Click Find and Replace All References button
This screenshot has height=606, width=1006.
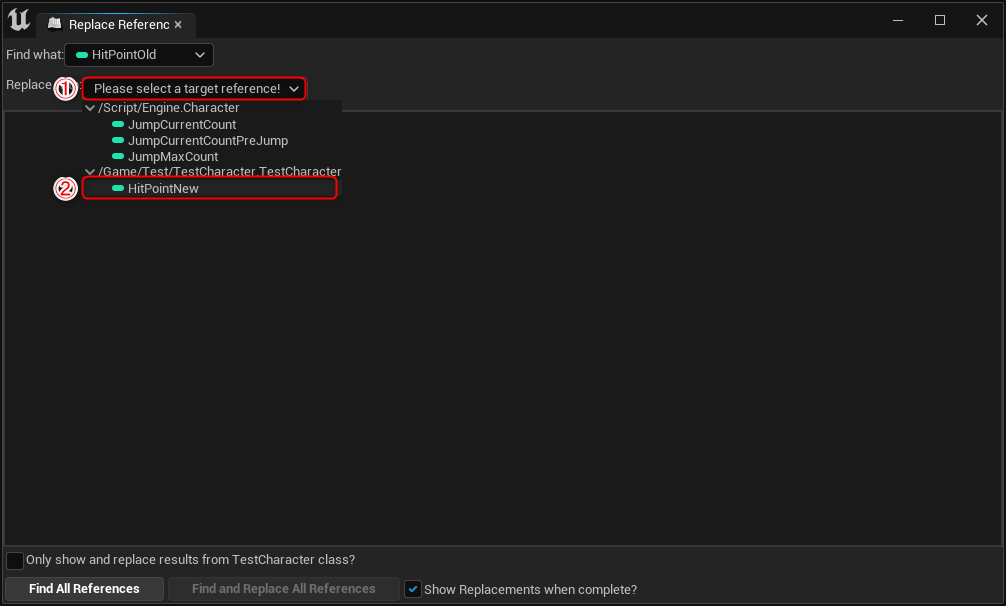point(284,589)
